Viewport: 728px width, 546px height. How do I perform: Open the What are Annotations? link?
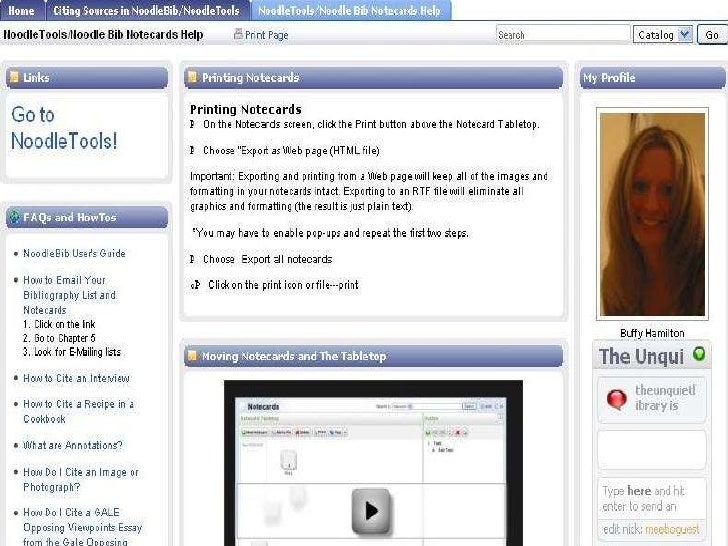coord(73,445)
